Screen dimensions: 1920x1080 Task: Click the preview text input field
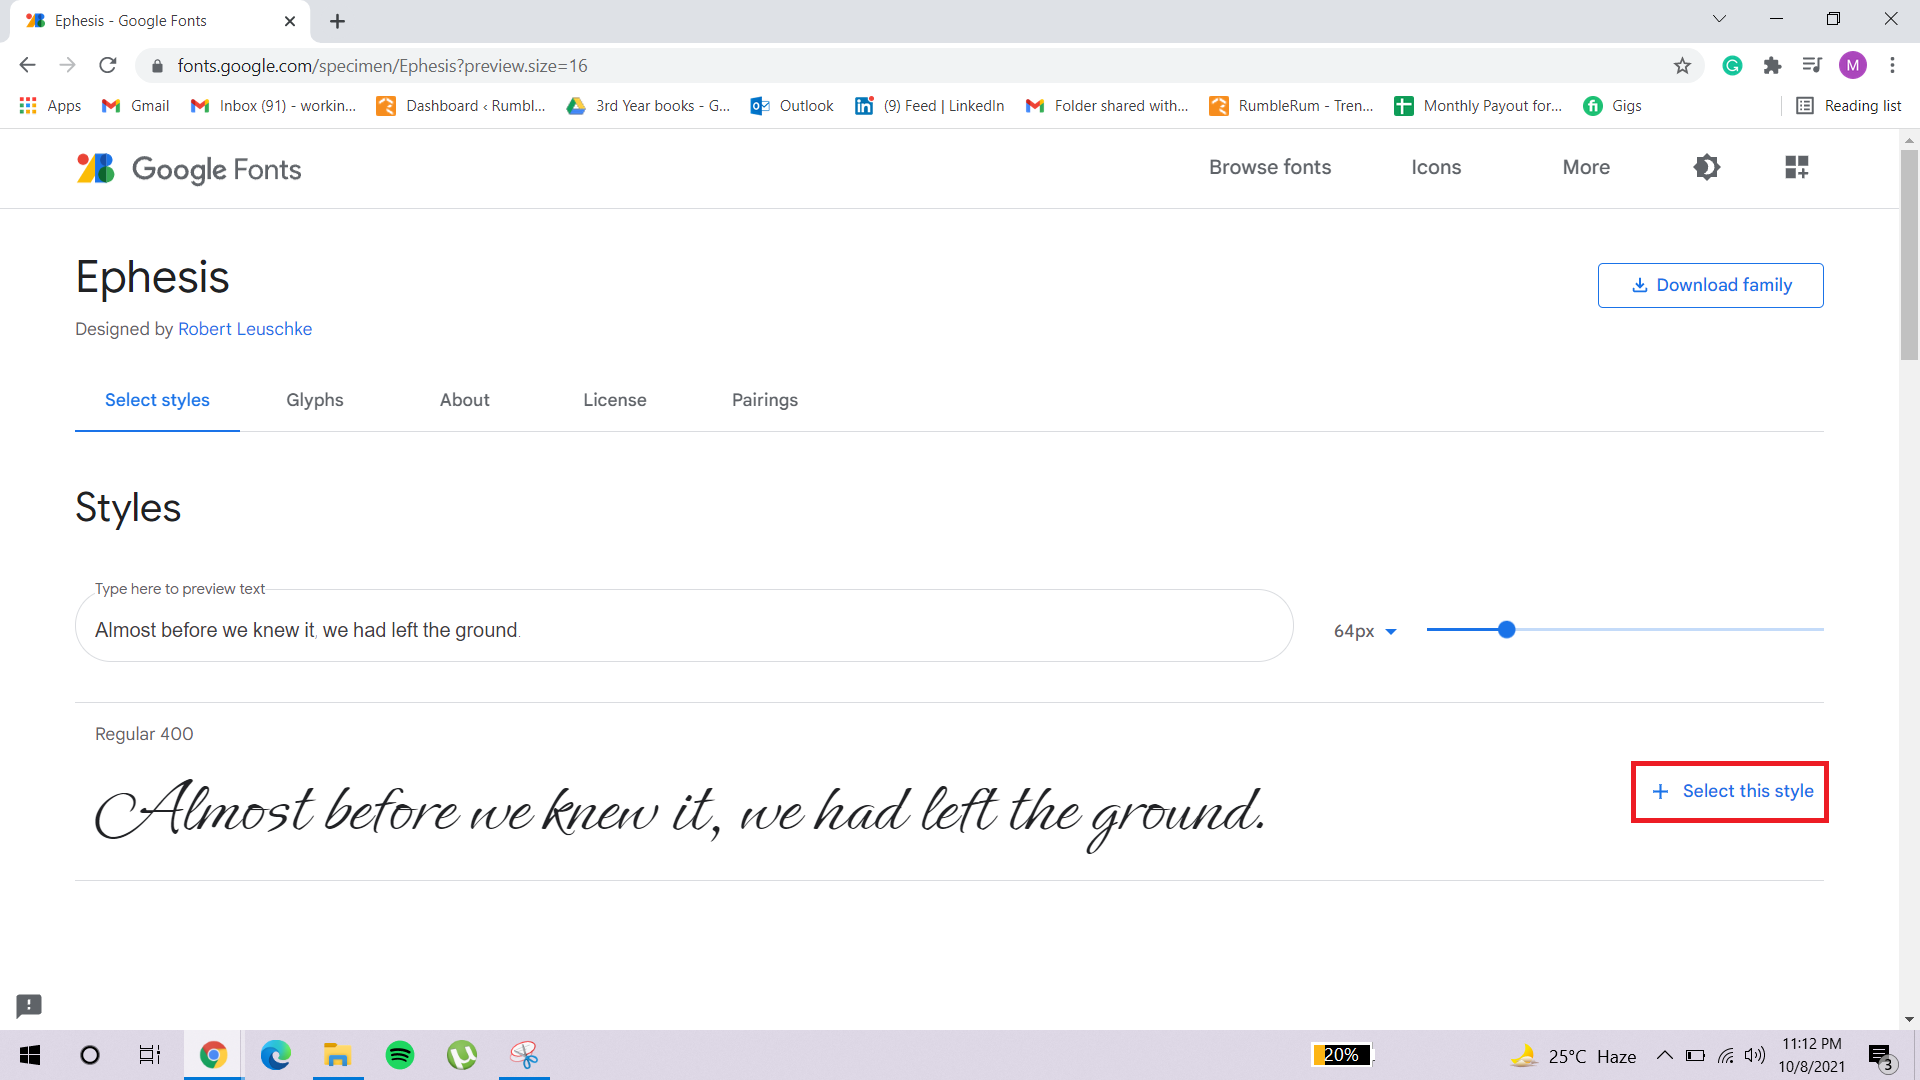tap(684, 626)
